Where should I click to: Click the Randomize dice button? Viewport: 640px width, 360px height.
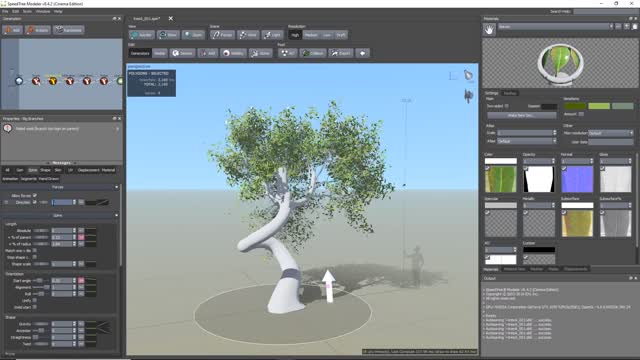click(x=69, y=30)
